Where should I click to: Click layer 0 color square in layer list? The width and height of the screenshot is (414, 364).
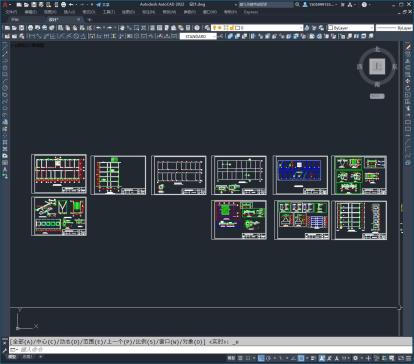[238, 28]
